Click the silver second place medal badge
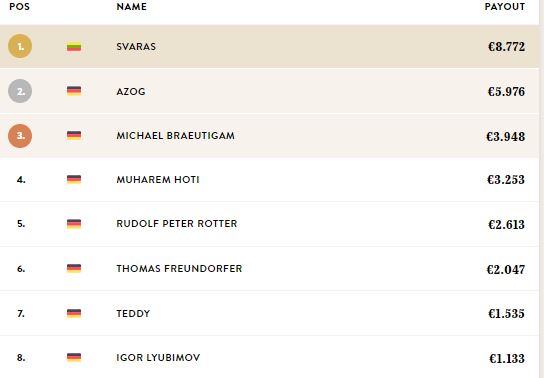 pyautogui.click(x=20, y=91)
